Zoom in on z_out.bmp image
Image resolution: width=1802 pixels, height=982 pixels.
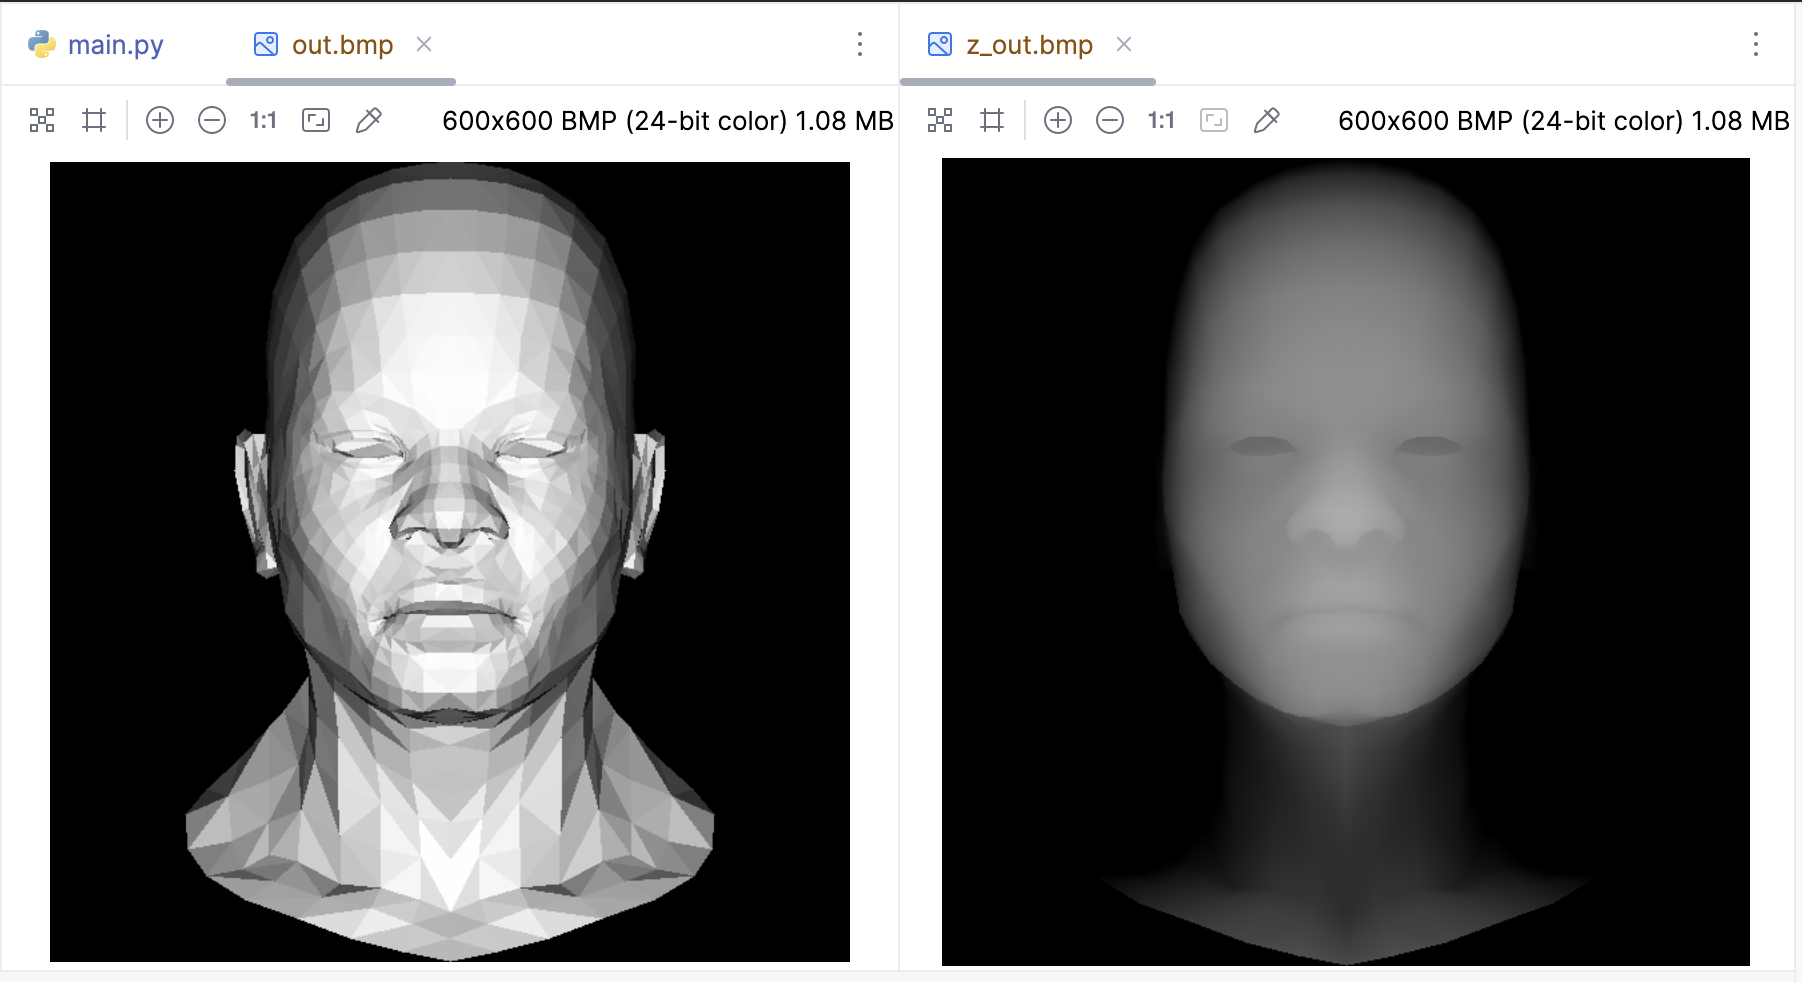pyautogui.click(x=1058, y=121)
